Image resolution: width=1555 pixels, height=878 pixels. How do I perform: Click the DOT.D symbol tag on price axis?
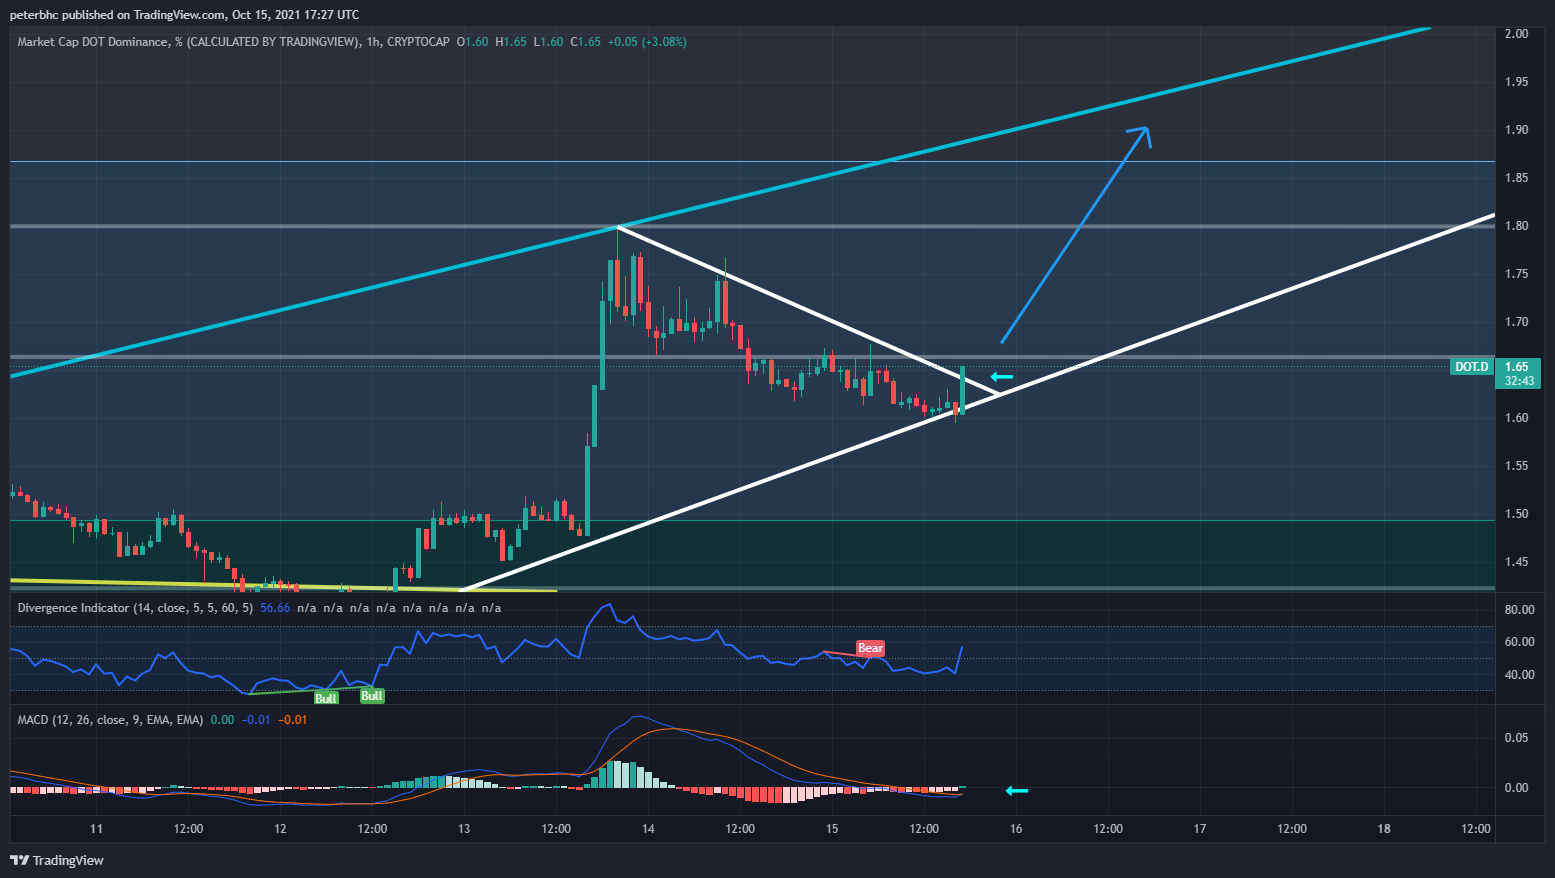[x=1471, y=367]
